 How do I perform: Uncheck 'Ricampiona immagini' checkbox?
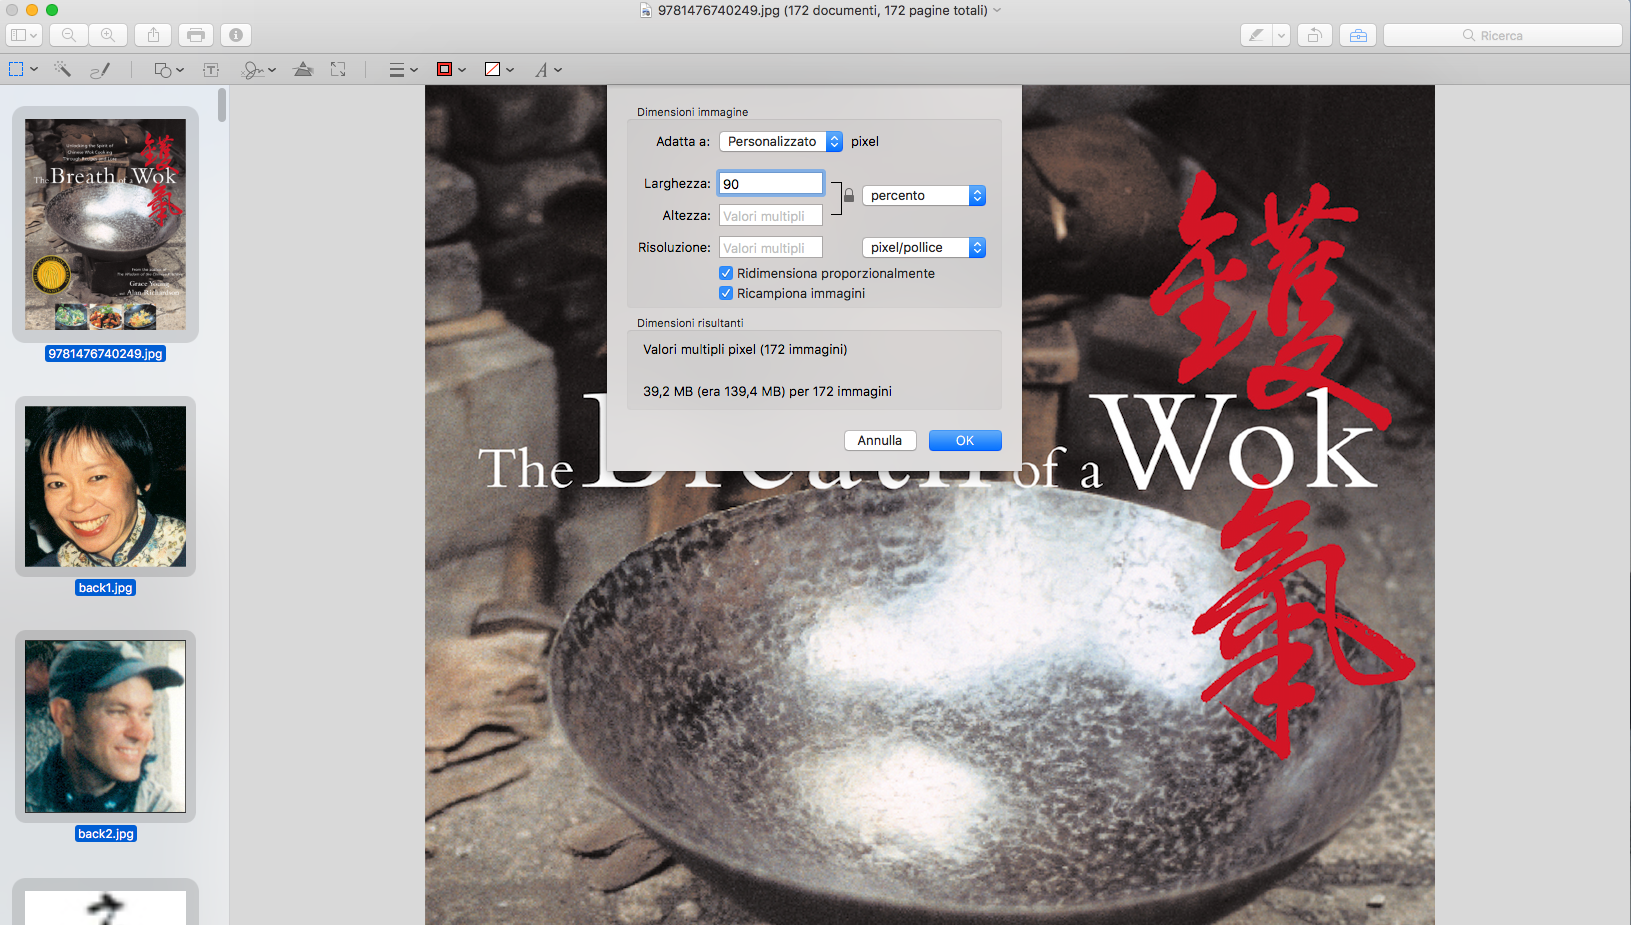coord(726,293)
